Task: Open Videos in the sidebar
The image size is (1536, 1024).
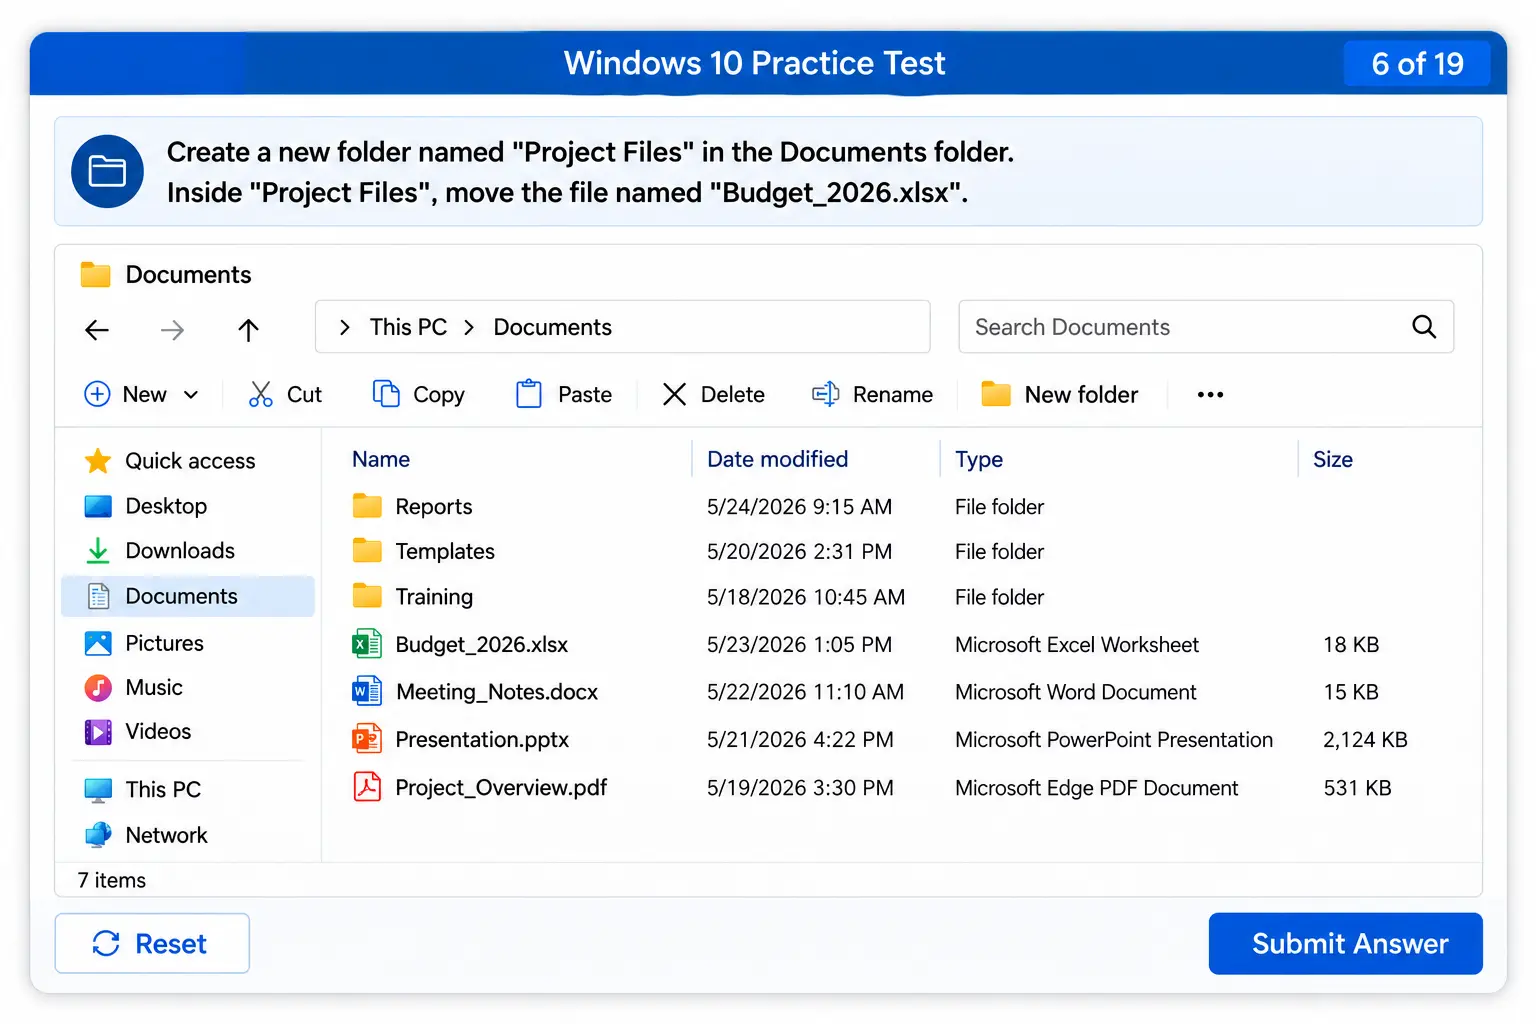Action: click(138, 732)
